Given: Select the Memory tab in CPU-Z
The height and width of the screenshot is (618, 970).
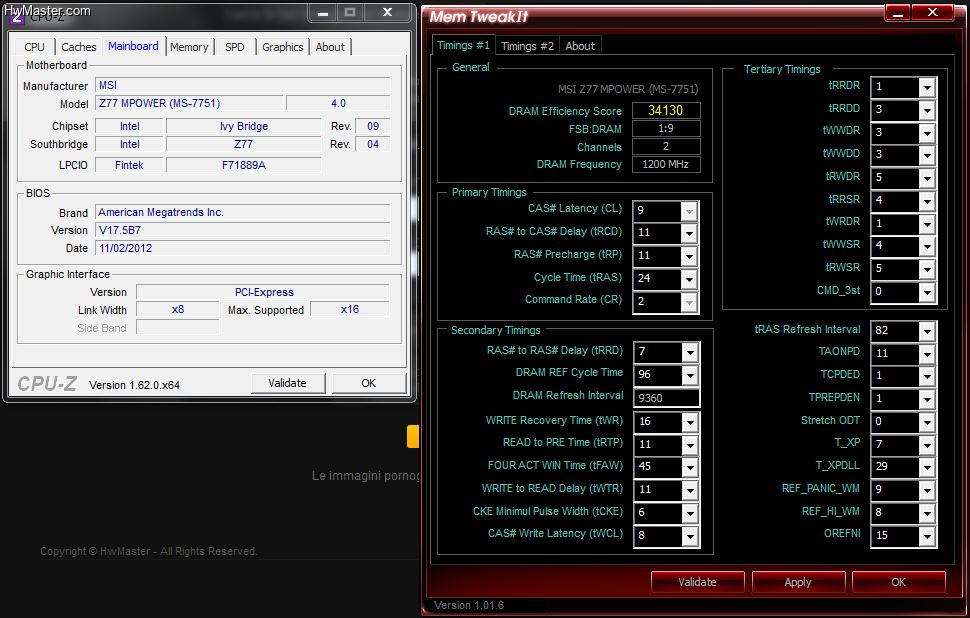Looking at the screenshot, I should coord(189,47).
